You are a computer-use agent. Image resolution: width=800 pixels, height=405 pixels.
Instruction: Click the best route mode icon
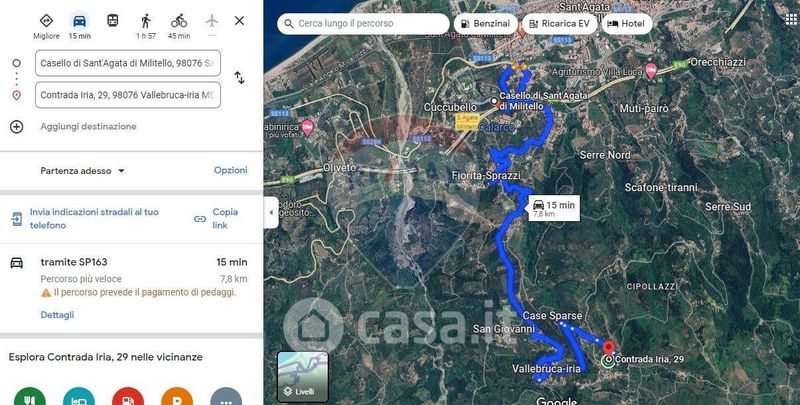(x=46, y=21)
